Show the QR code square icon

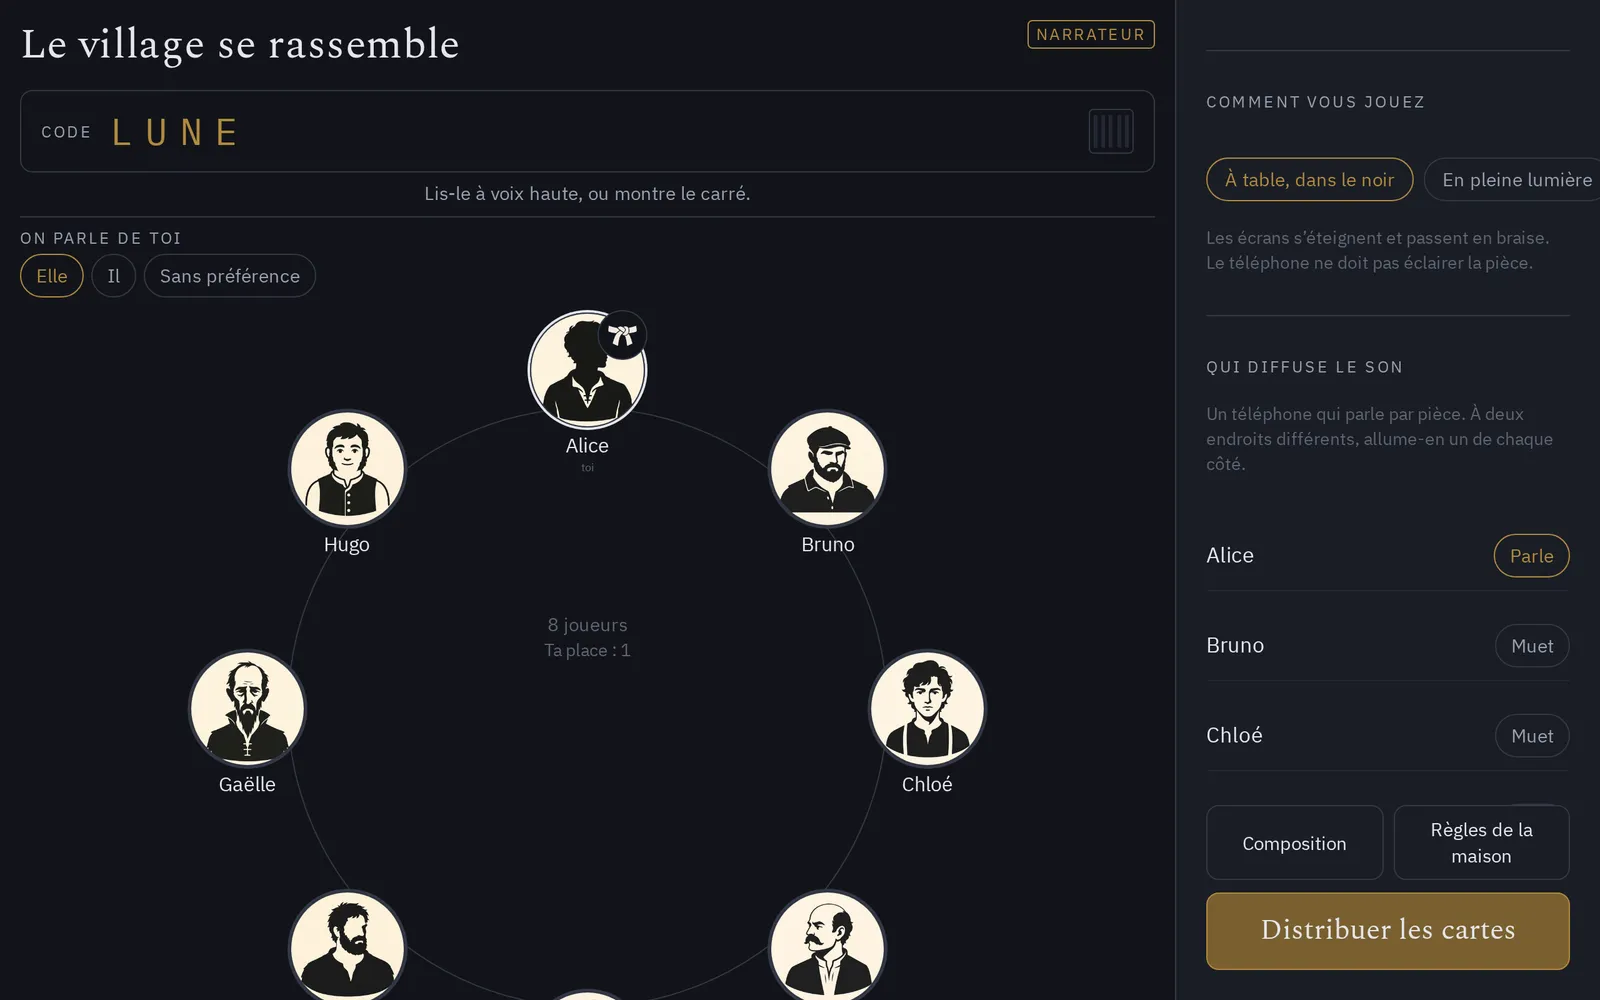click(x=1111, y=131)
